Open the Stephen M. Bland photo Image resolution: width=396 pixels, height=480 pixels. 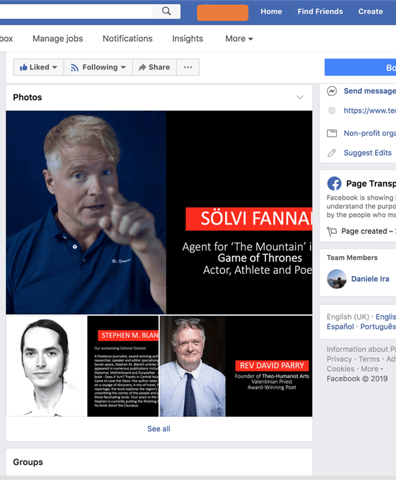(x=123, y=366)
